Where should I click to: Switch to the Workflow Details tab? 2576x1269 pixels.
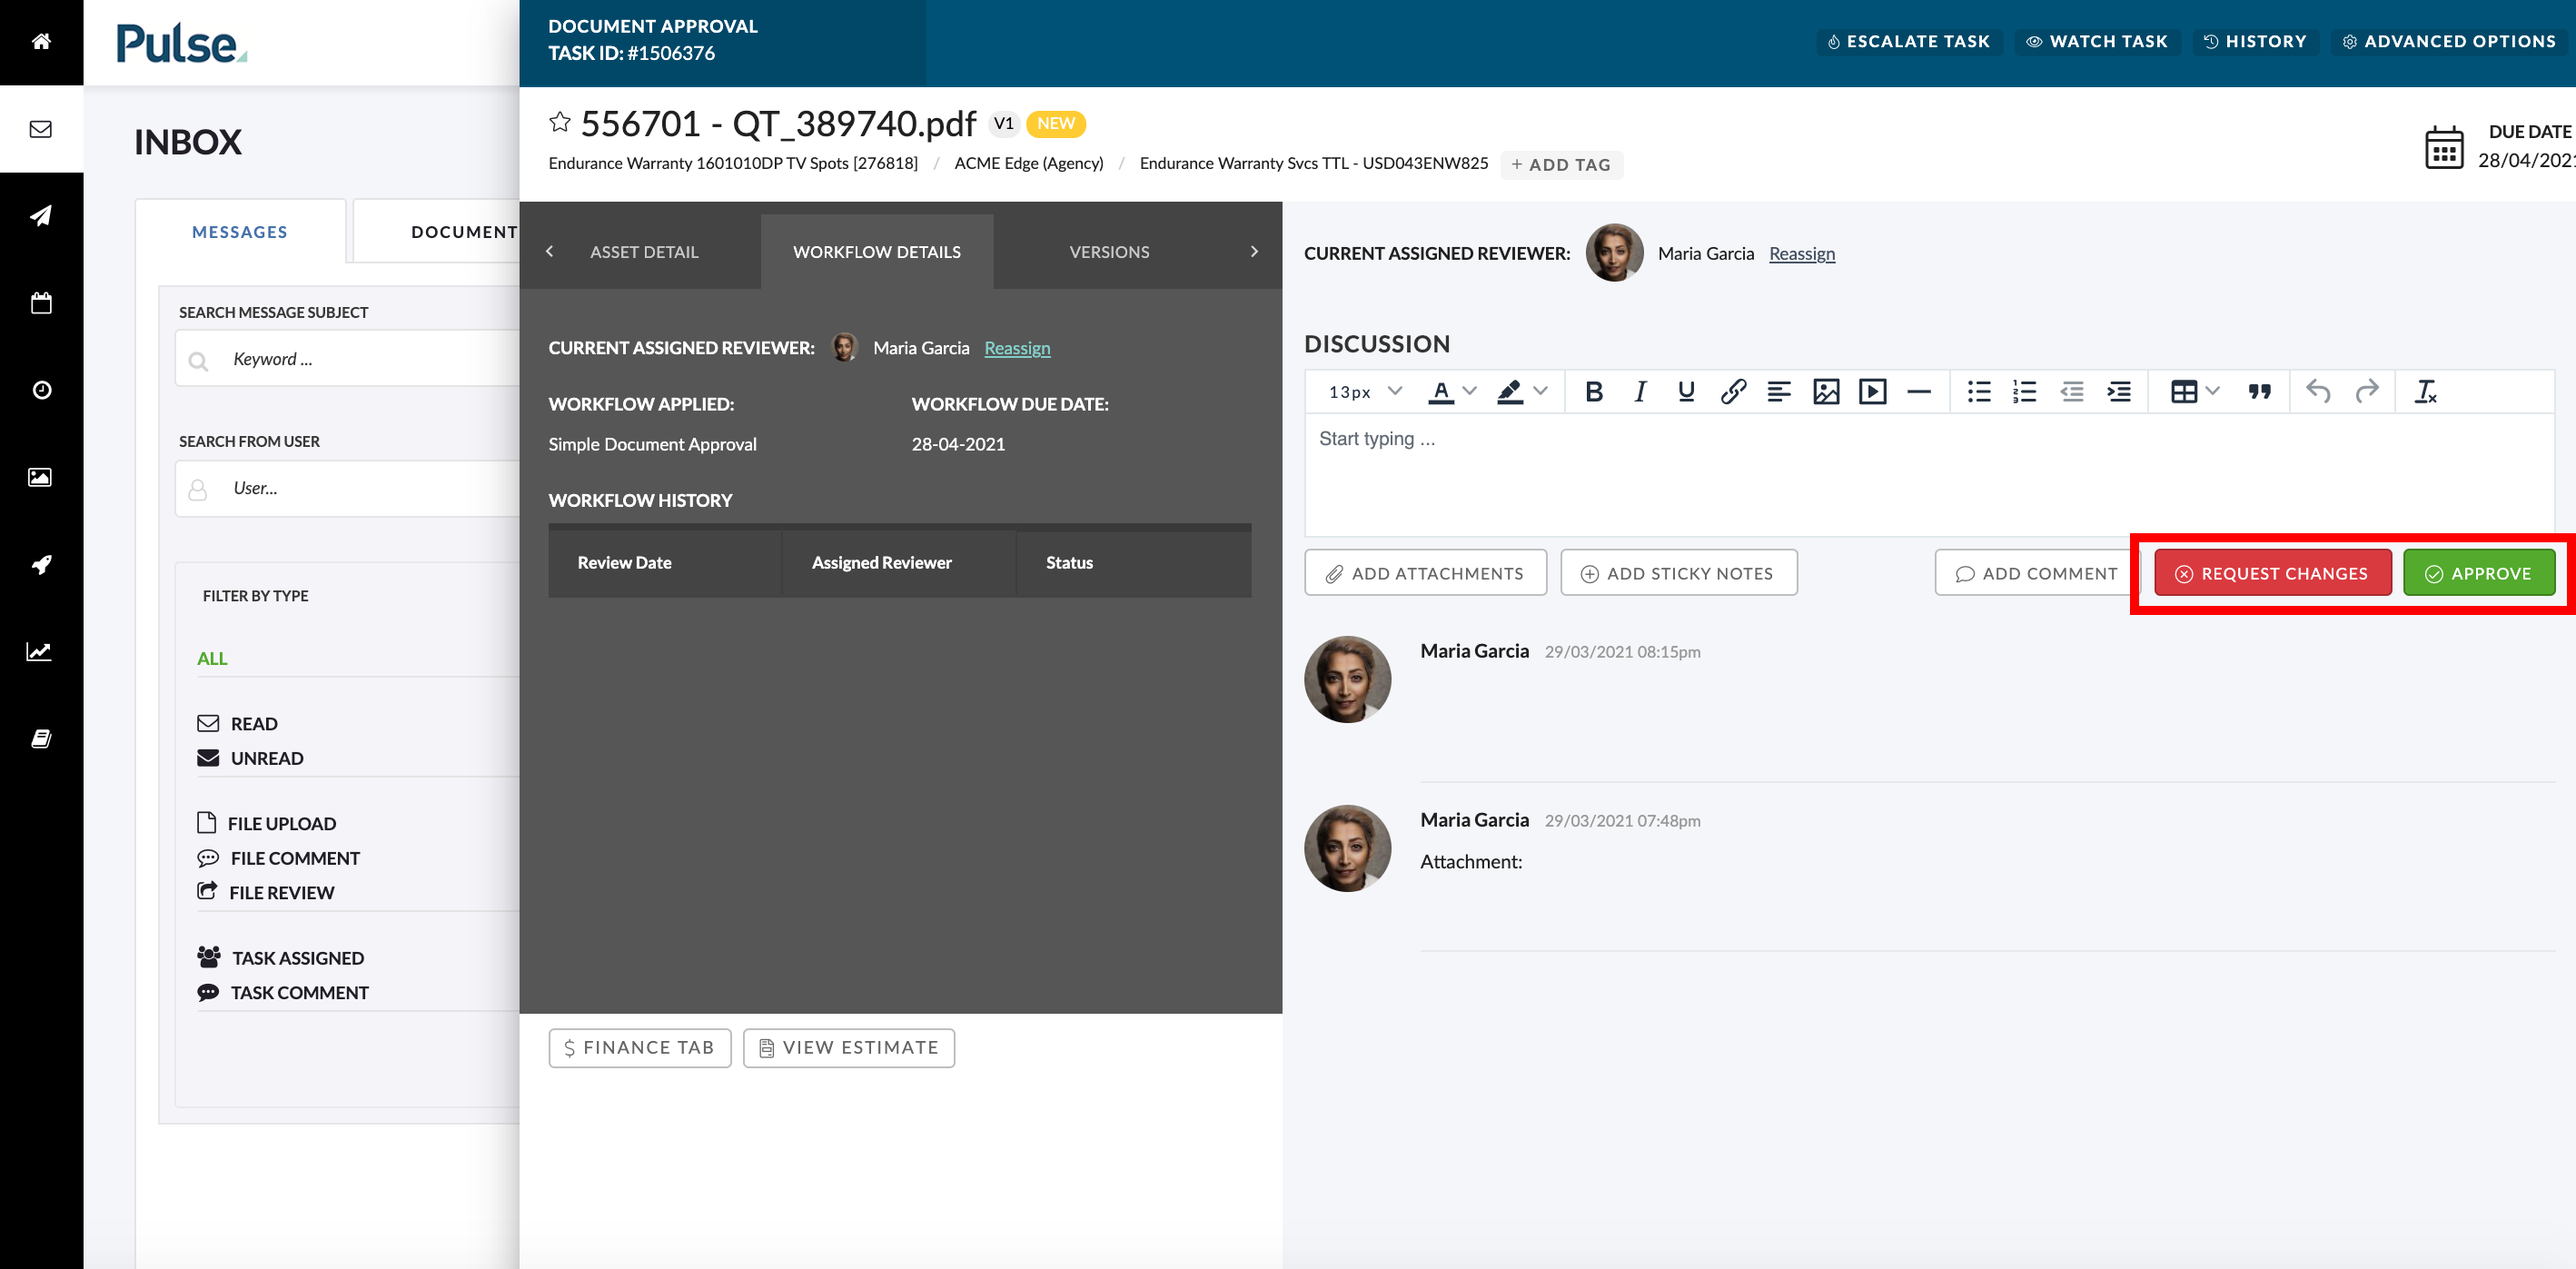(x=877, y=252)
